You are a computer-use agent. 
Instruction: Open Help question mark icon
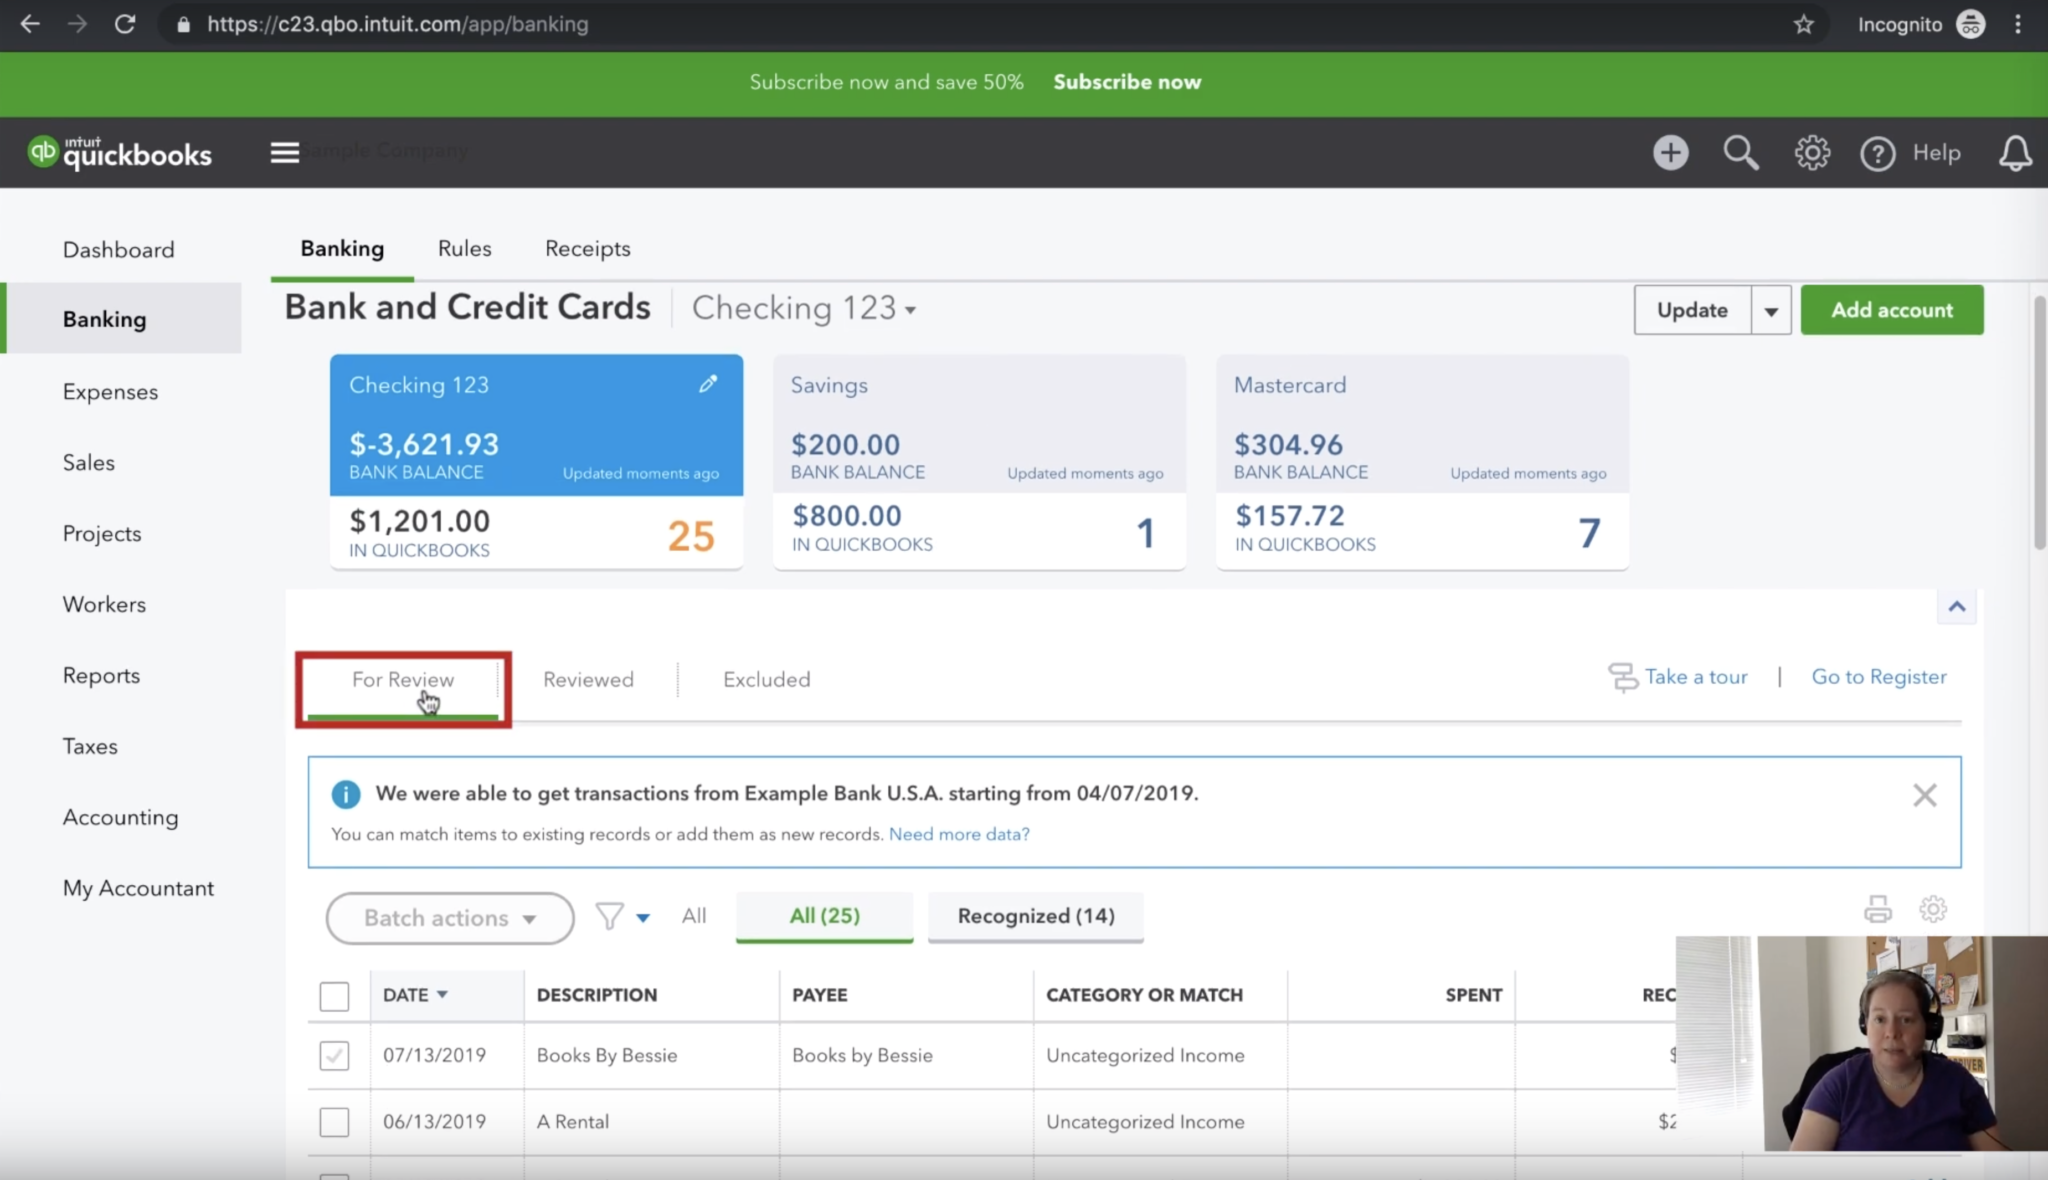[1877, 153]
